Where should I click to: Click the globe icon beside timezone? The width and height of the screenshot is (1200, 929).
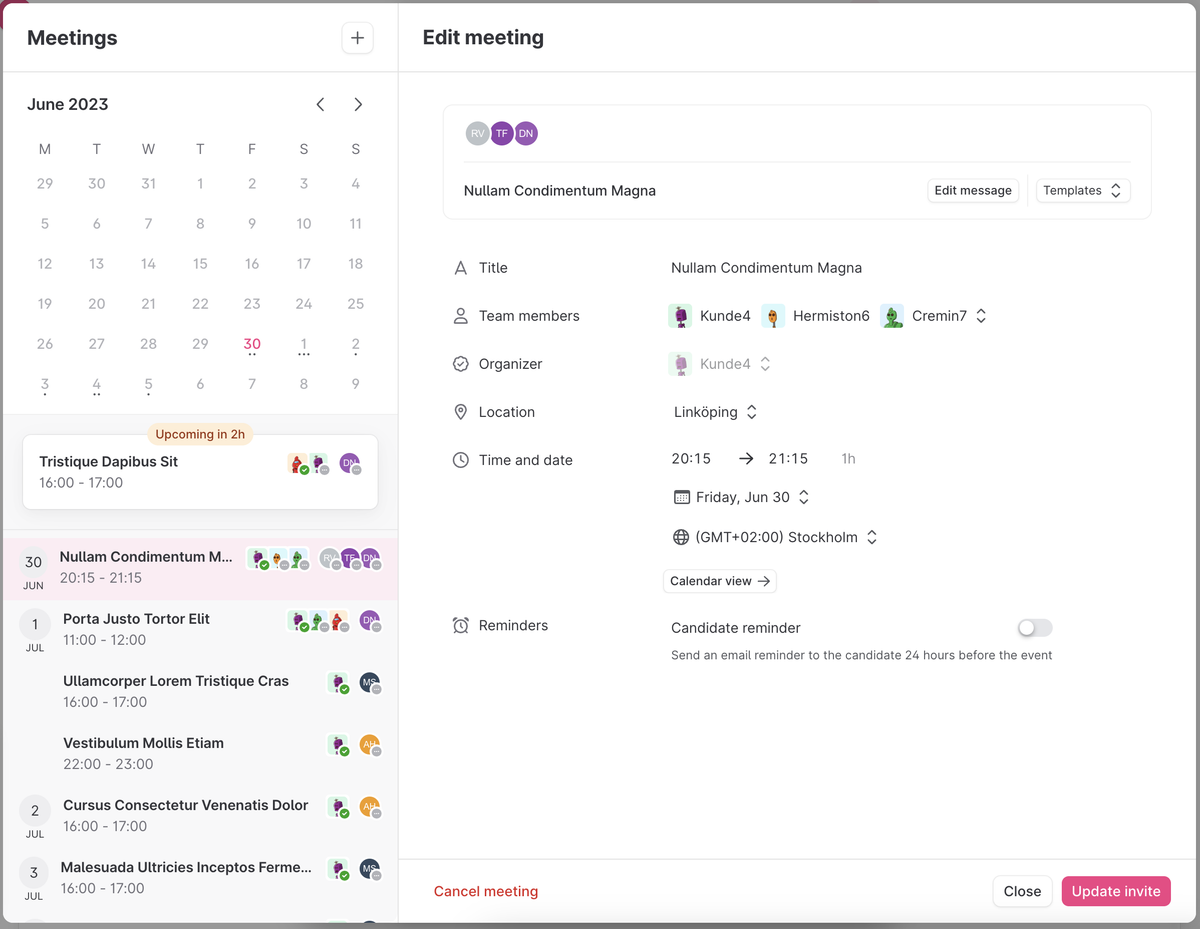pyautogui.click(x=681, y=537)
